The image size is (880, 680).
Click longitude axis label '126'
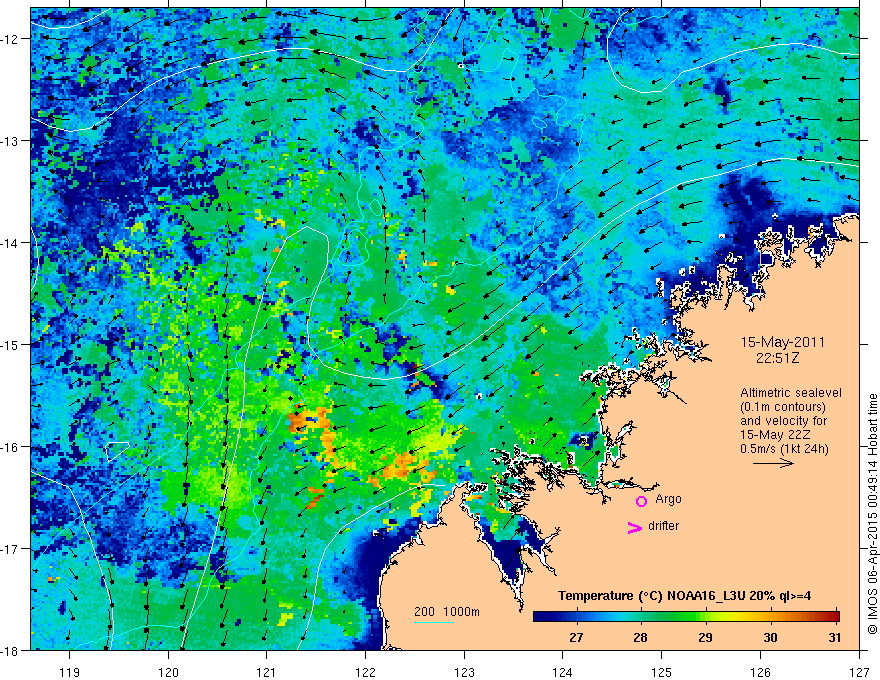(x=760, y=672)
